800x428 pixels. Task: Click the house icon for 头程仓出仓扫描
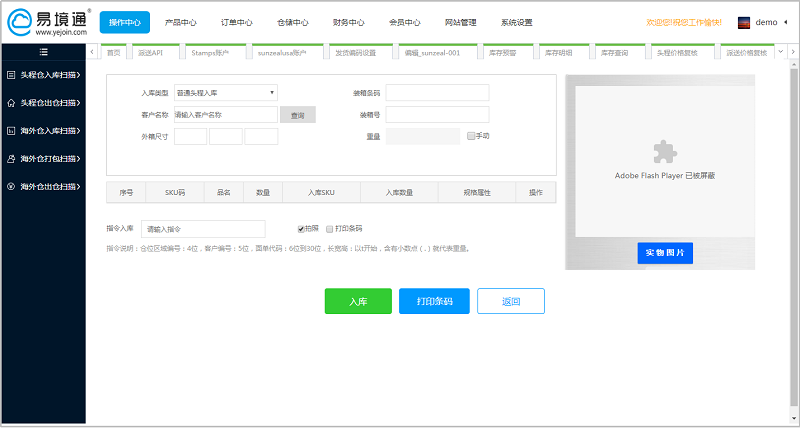11,102
